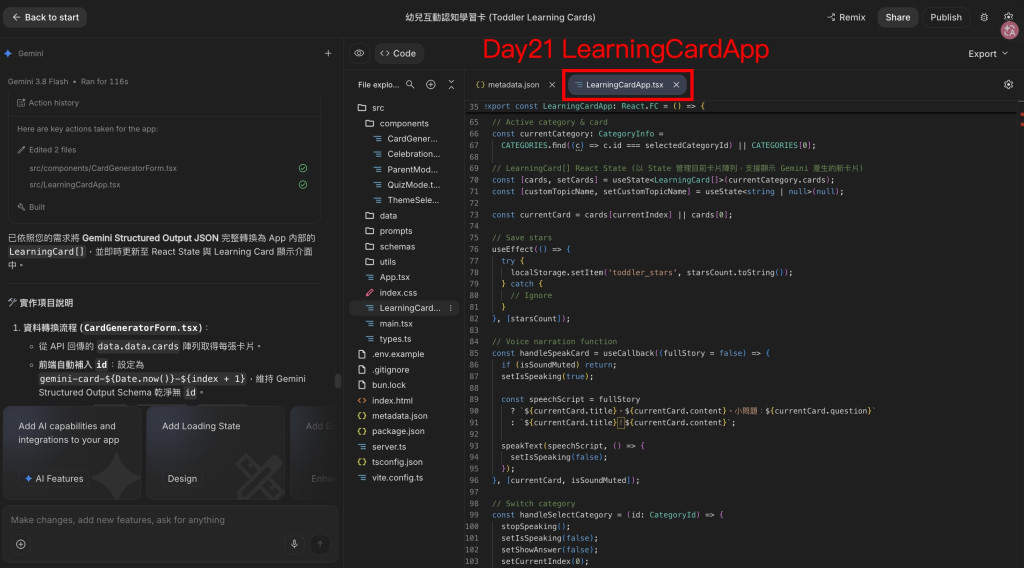Select LearningCard... file in tree
Viewport: 1024px width, 568px height.
(x=402, y=308)
